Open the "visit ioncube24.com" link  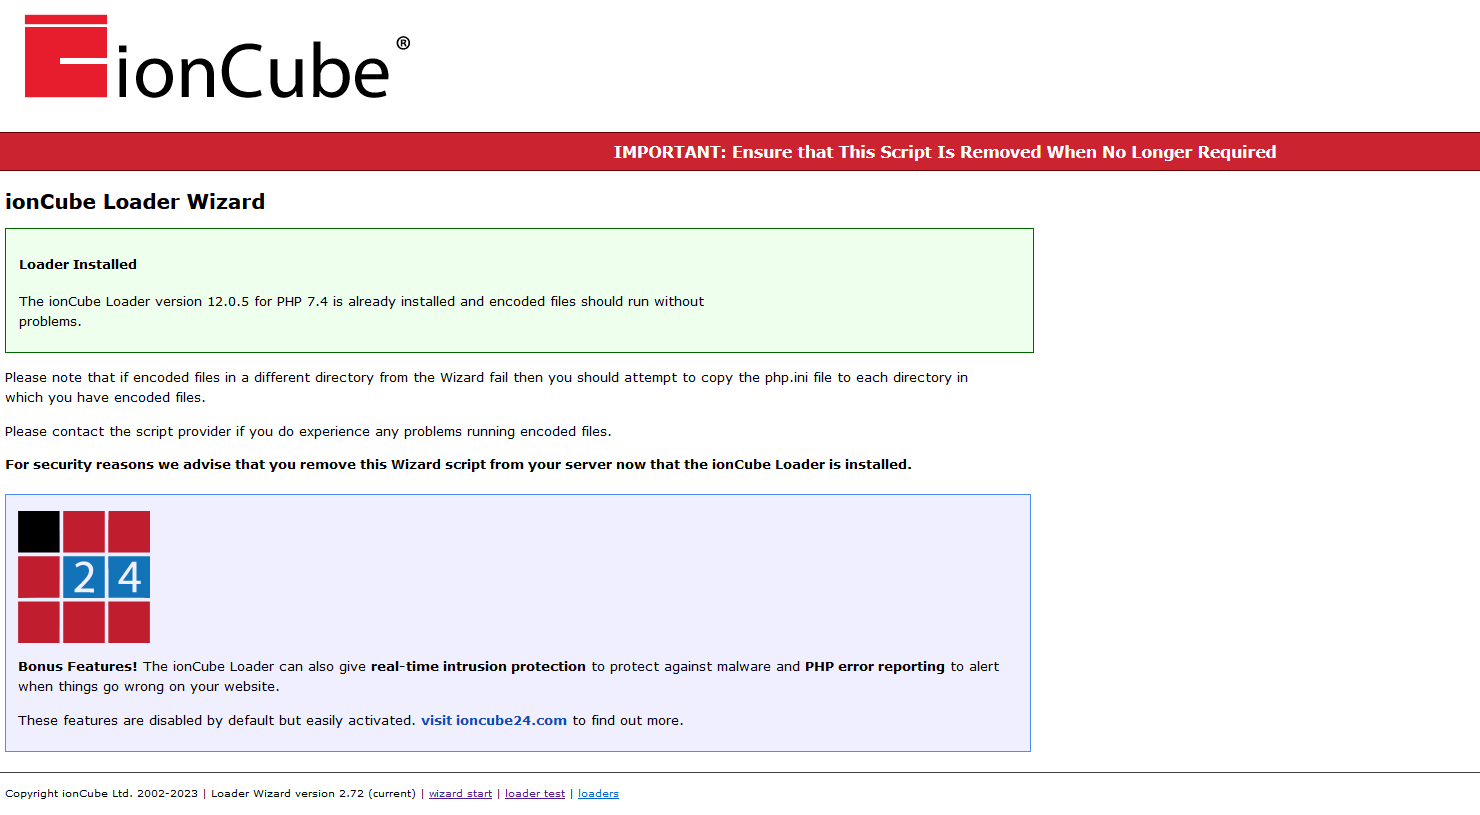point(494,720)
